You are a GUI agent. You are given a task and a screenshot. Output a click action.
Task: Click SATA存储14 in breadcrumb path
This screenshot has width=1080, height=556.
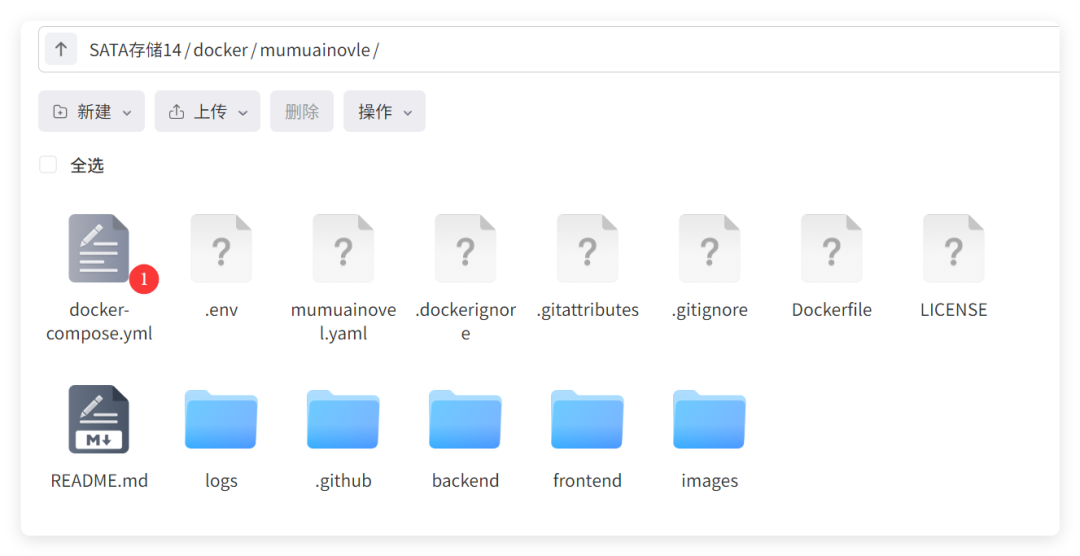coord(135,50)
